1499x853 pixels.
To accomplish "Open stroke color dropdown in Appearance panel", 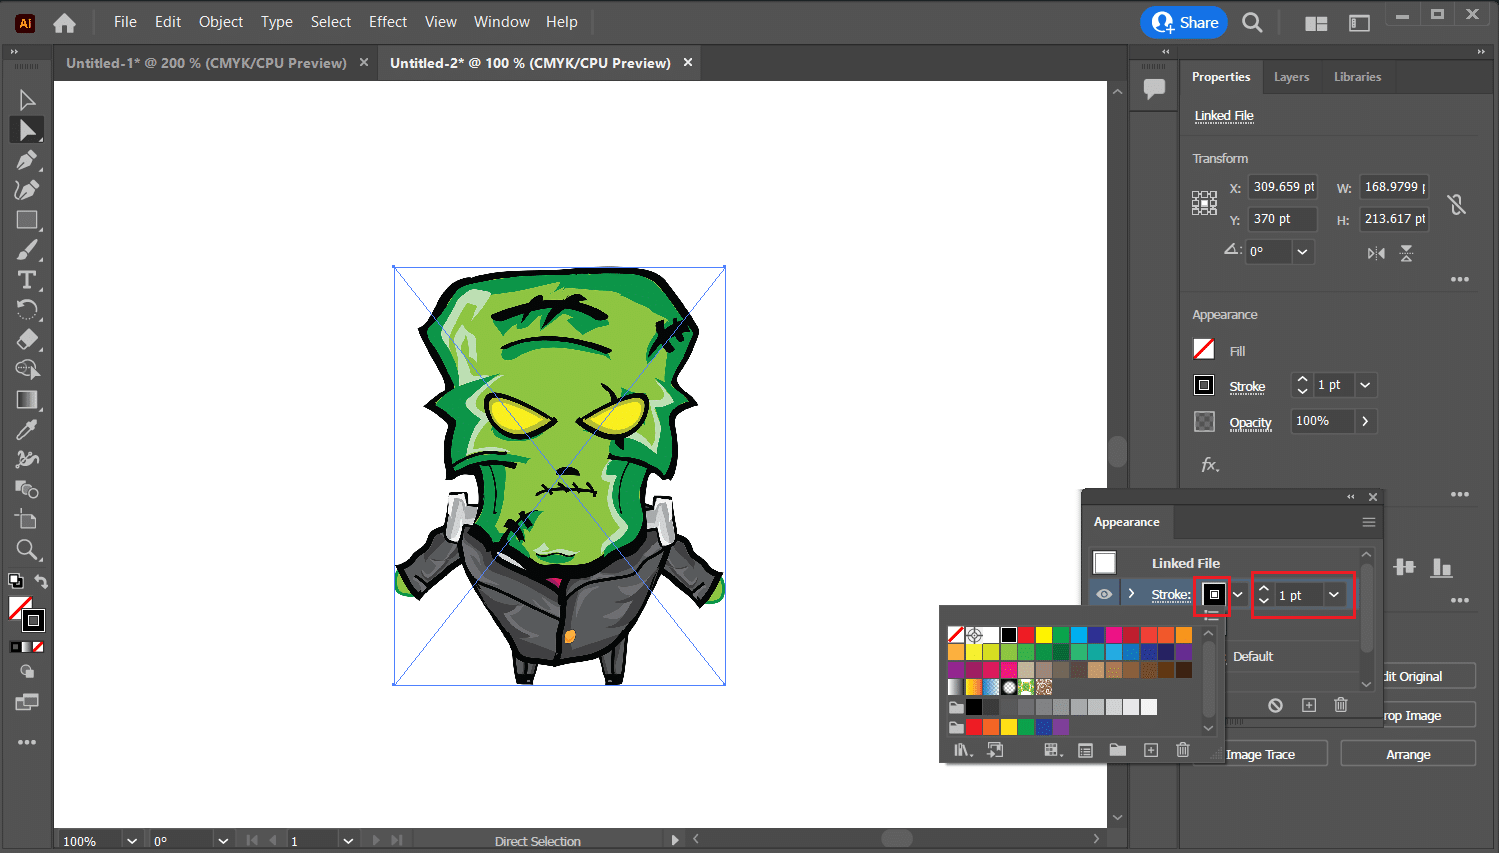I will [1238, 594].
